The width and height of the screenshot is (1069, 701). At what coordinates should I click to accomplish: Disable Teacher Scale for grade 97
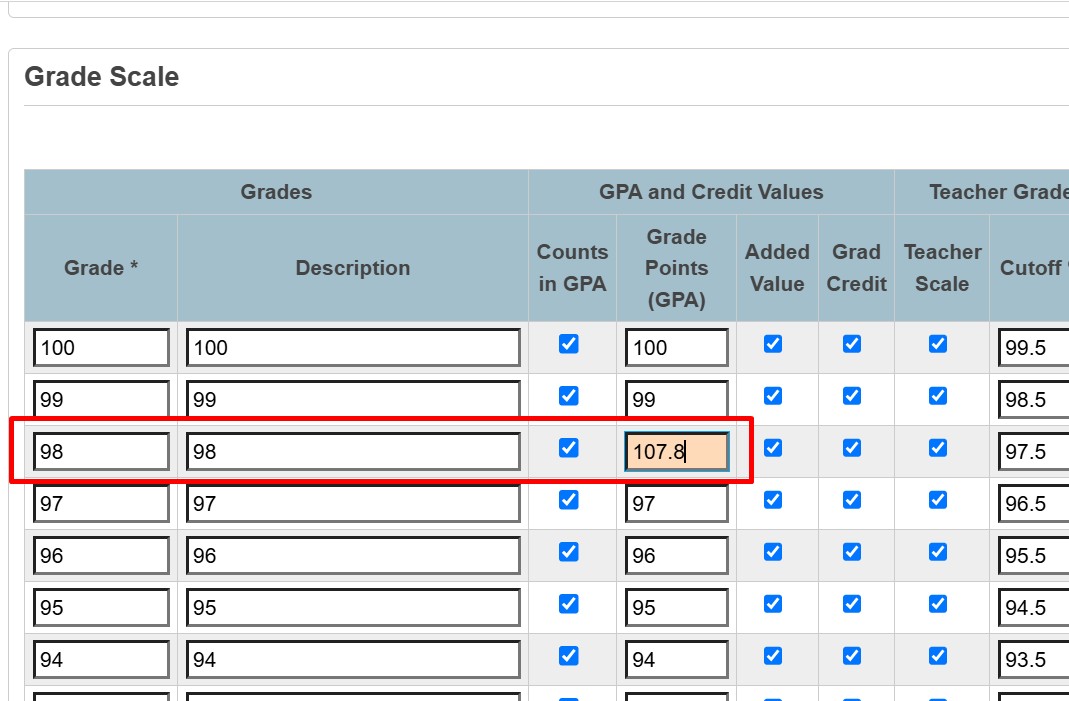click(937, 500)
